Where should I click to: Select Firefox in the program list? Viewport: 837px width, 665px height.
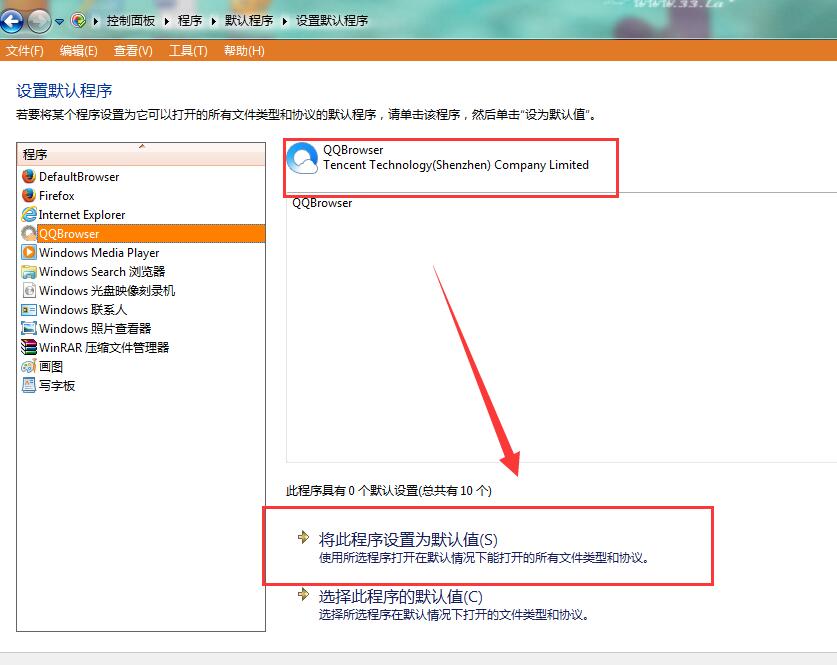click(x=57, y=196)
